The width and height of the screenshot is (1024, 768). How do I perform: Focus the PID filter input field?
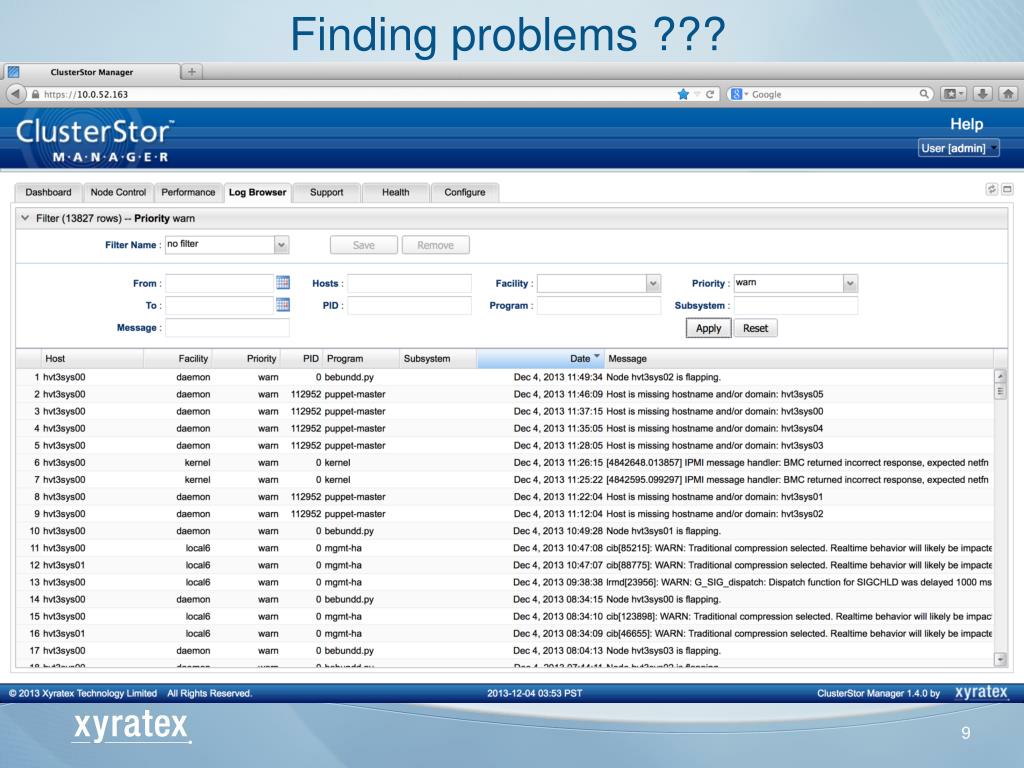(409, 305)
